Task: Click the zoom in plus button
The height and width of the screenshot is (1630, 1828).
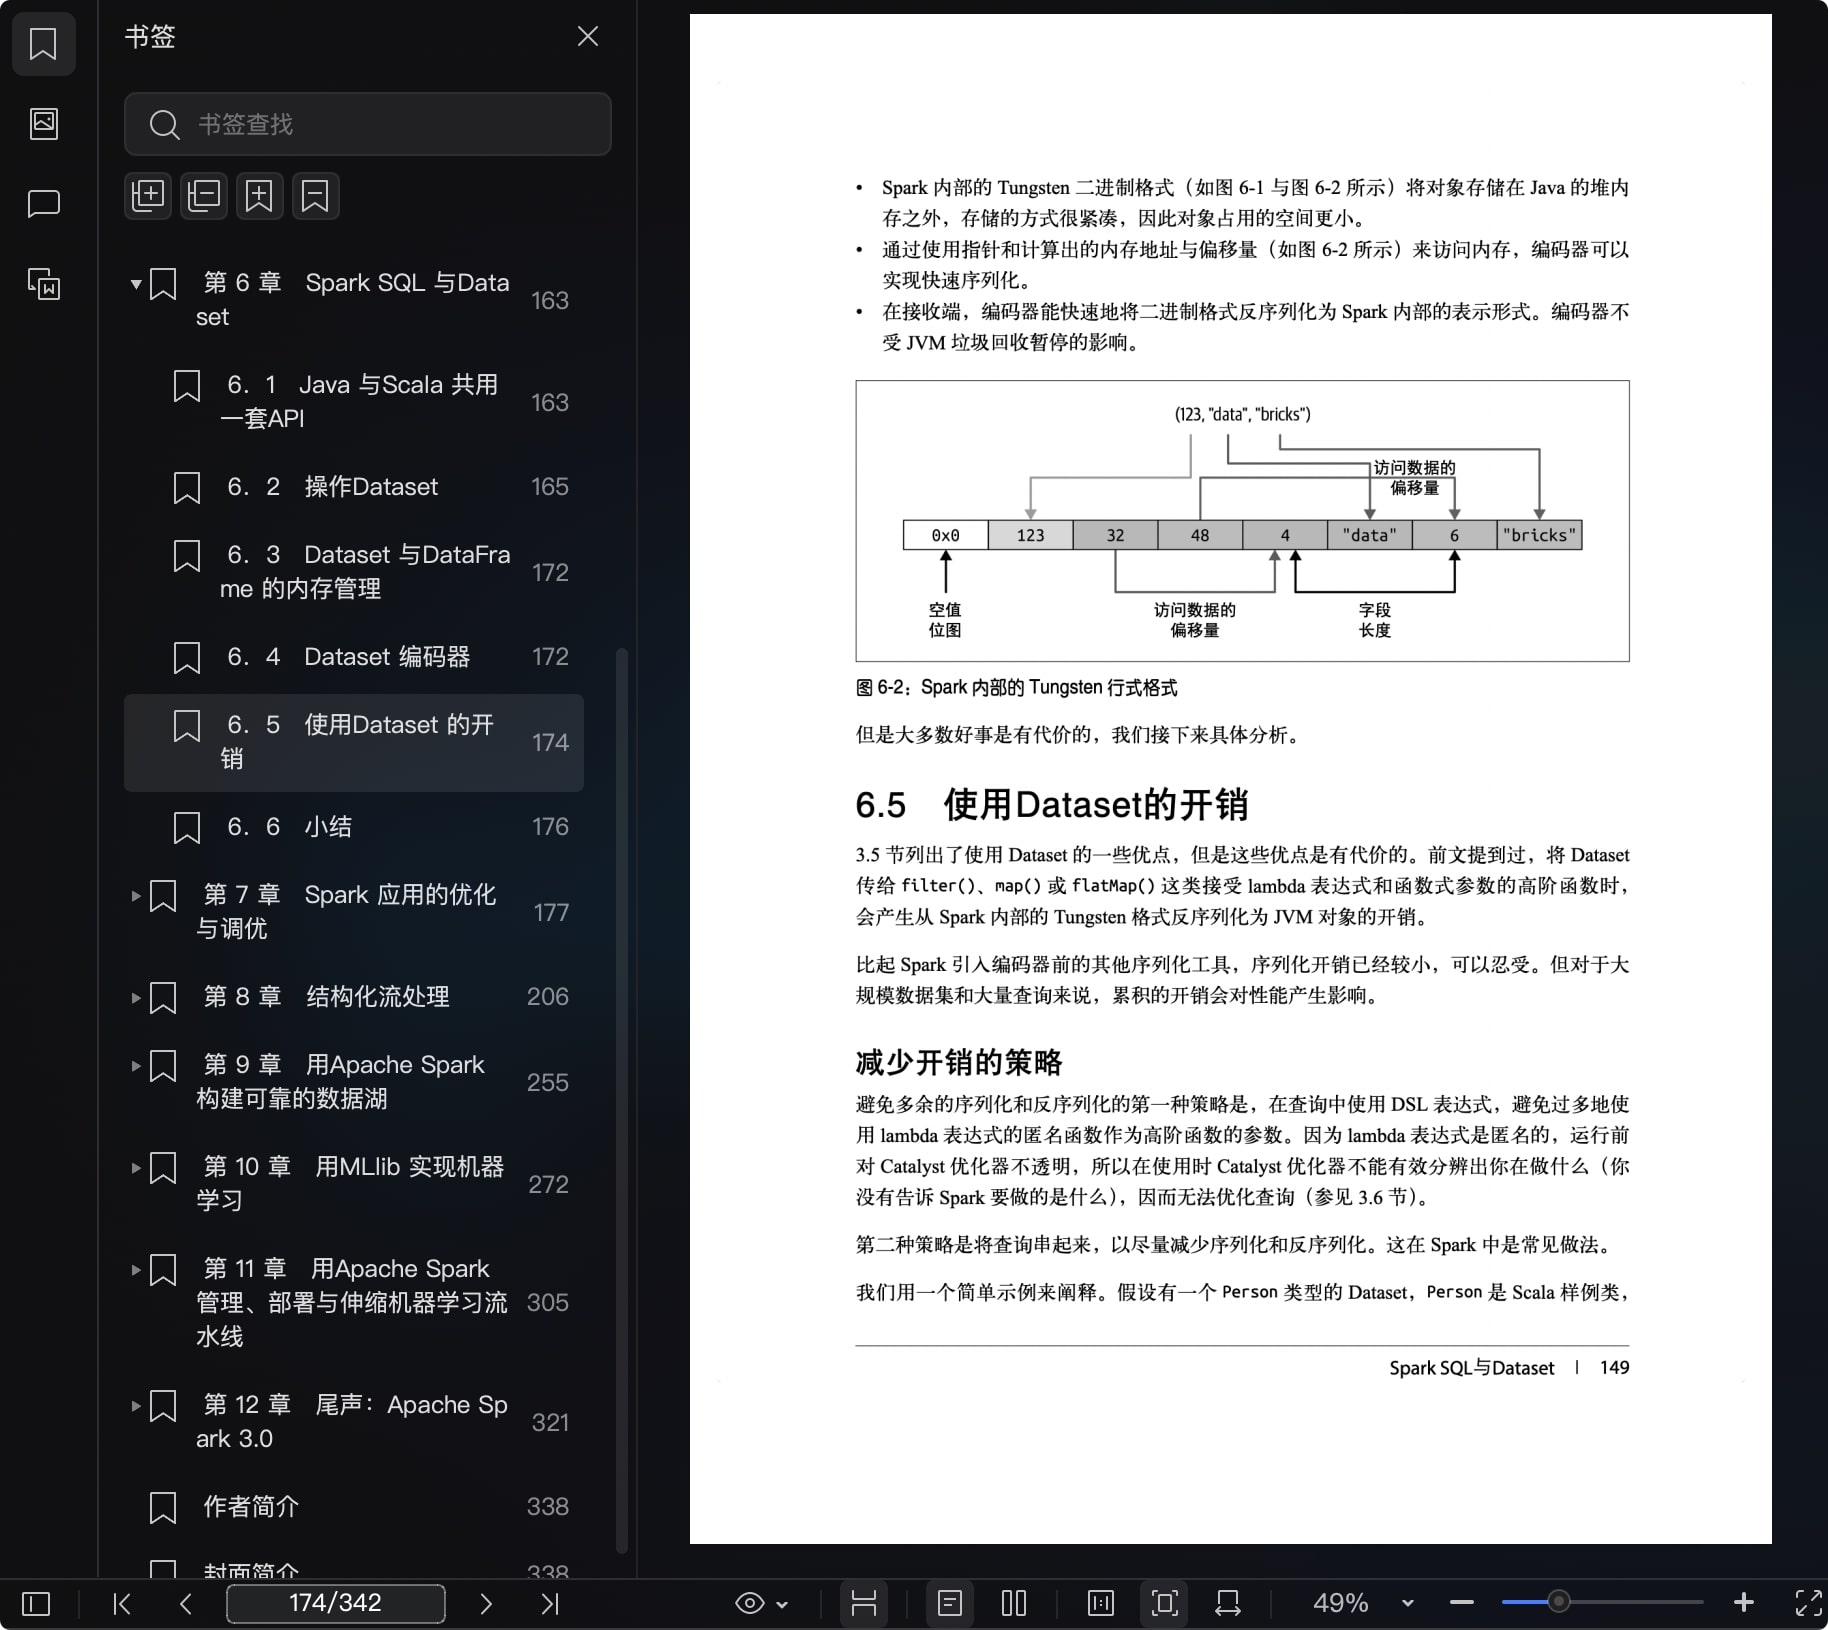Action: coord(1744,1603)
